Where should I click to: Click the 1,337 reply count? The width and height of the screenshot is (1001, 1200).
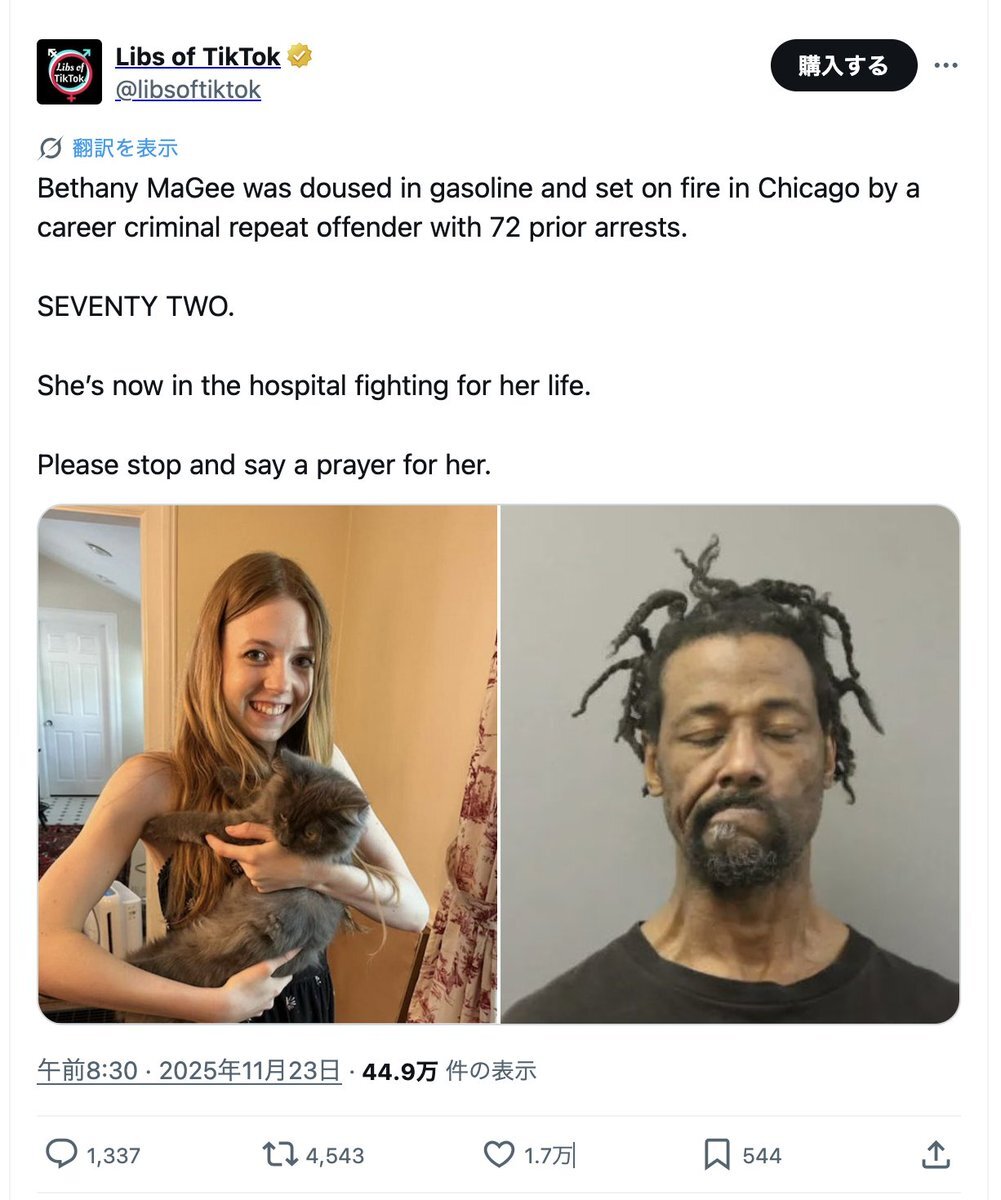pos(113,1156)
